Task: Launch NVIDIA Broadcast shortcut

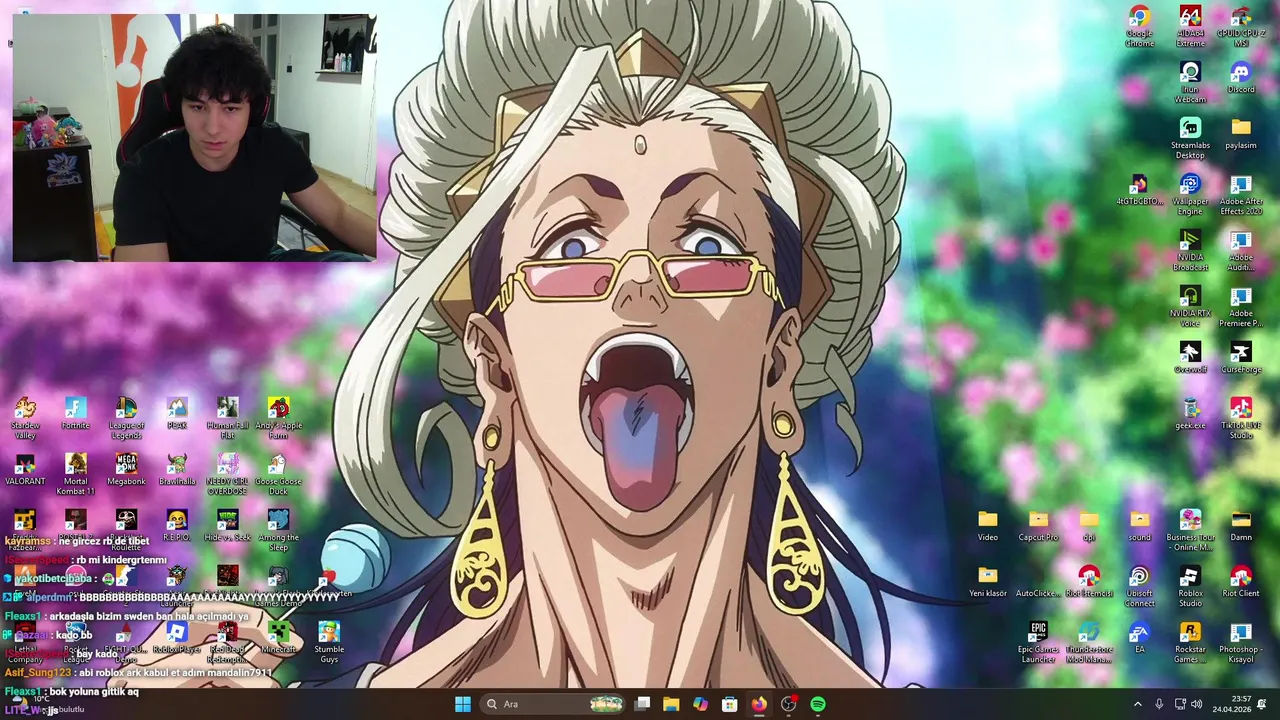Action: click(1190, 250)
